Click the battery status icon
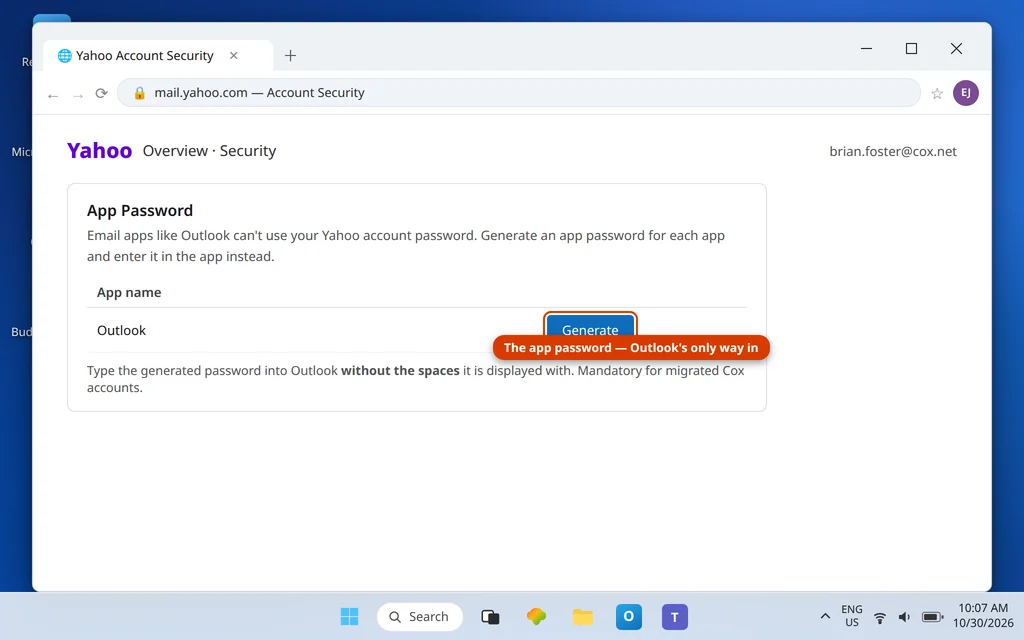Image resolution: width=1024 pixels, height=640 pixels. (x=932, y=617)
